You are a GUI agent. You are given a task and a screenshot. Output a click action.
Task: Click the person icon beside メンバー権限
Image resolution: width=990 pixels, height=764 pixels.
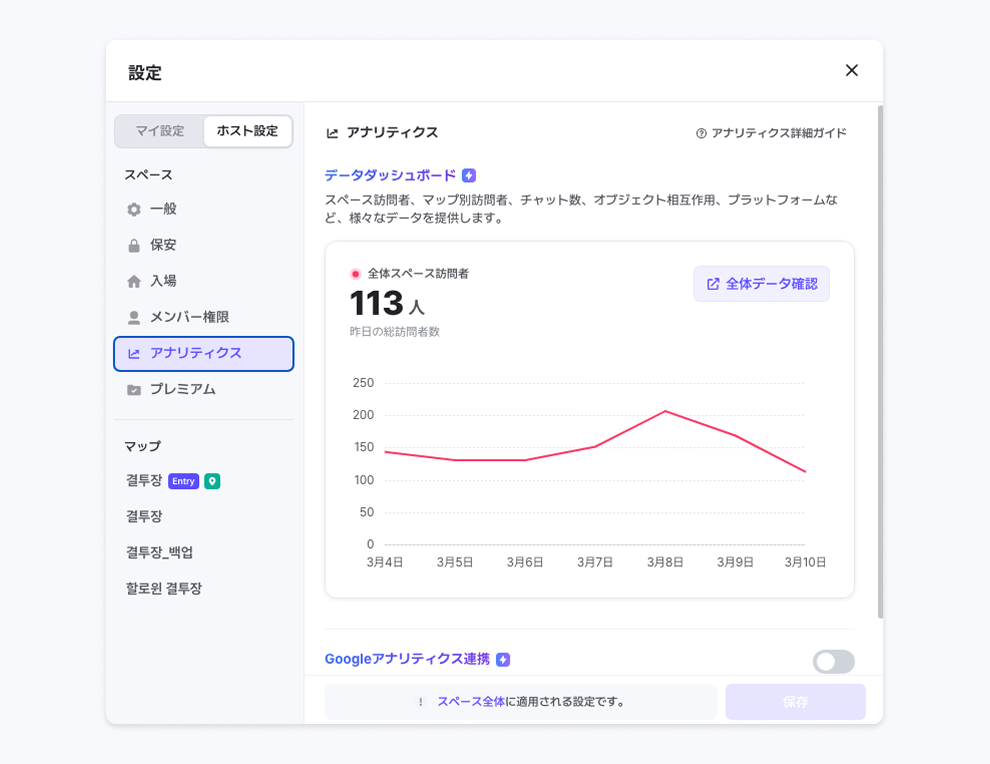(134, 318)
